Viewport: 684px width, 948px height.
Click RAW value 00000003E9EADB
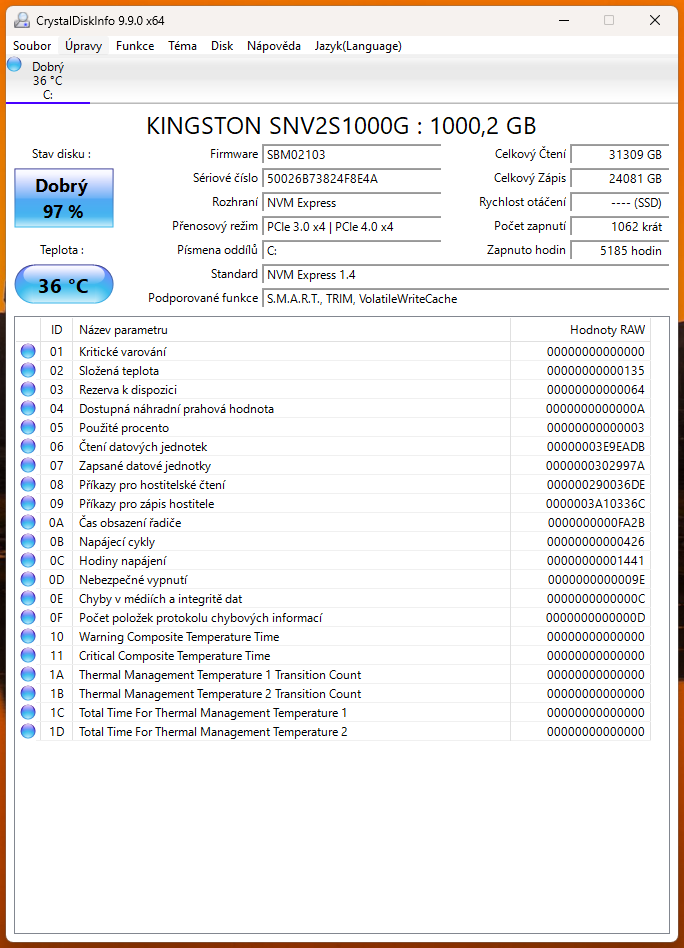pyautogui.click(x=596, y=447)
